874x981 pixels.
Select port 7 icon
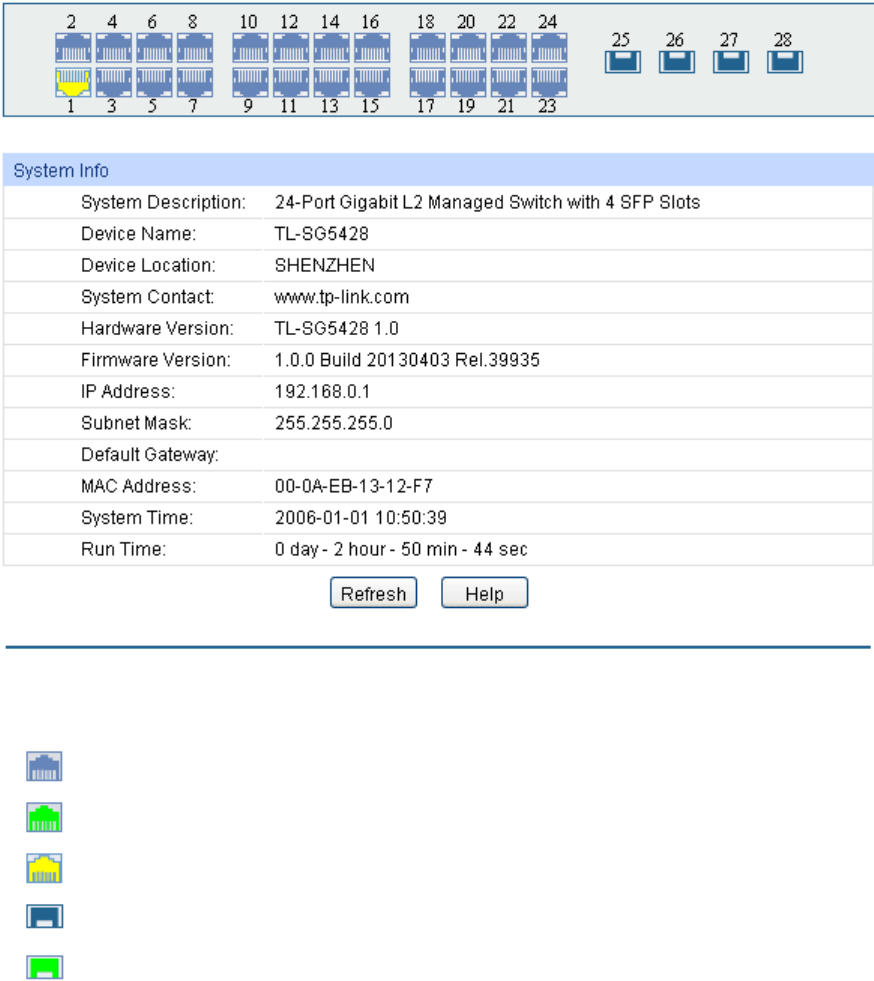tap(195, 82)
